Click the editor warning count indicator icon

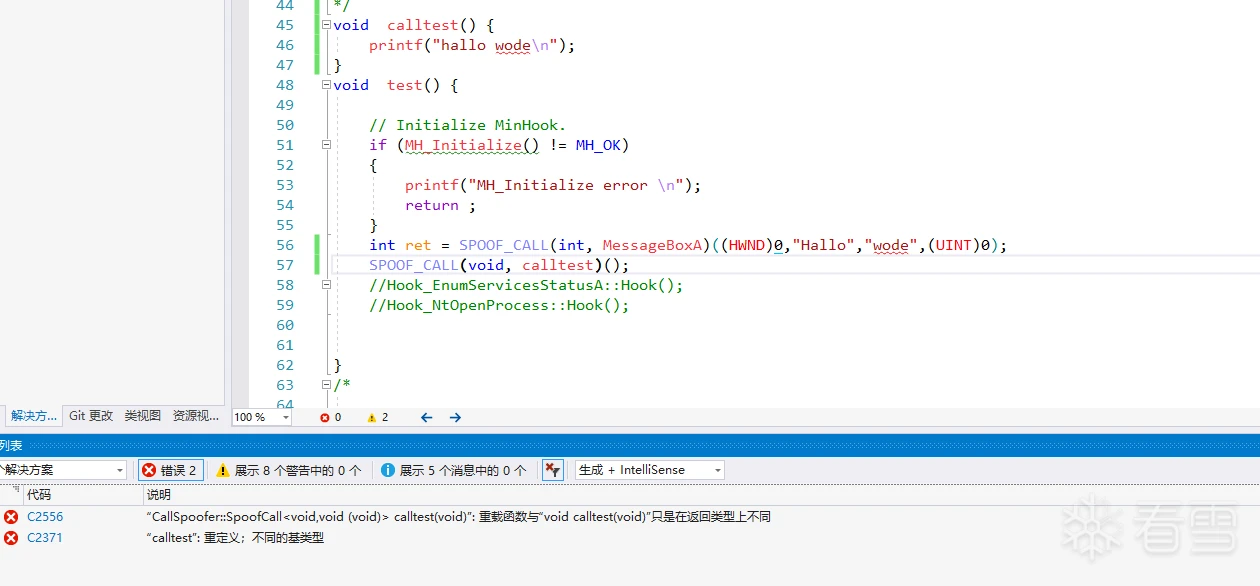point(371,417)
